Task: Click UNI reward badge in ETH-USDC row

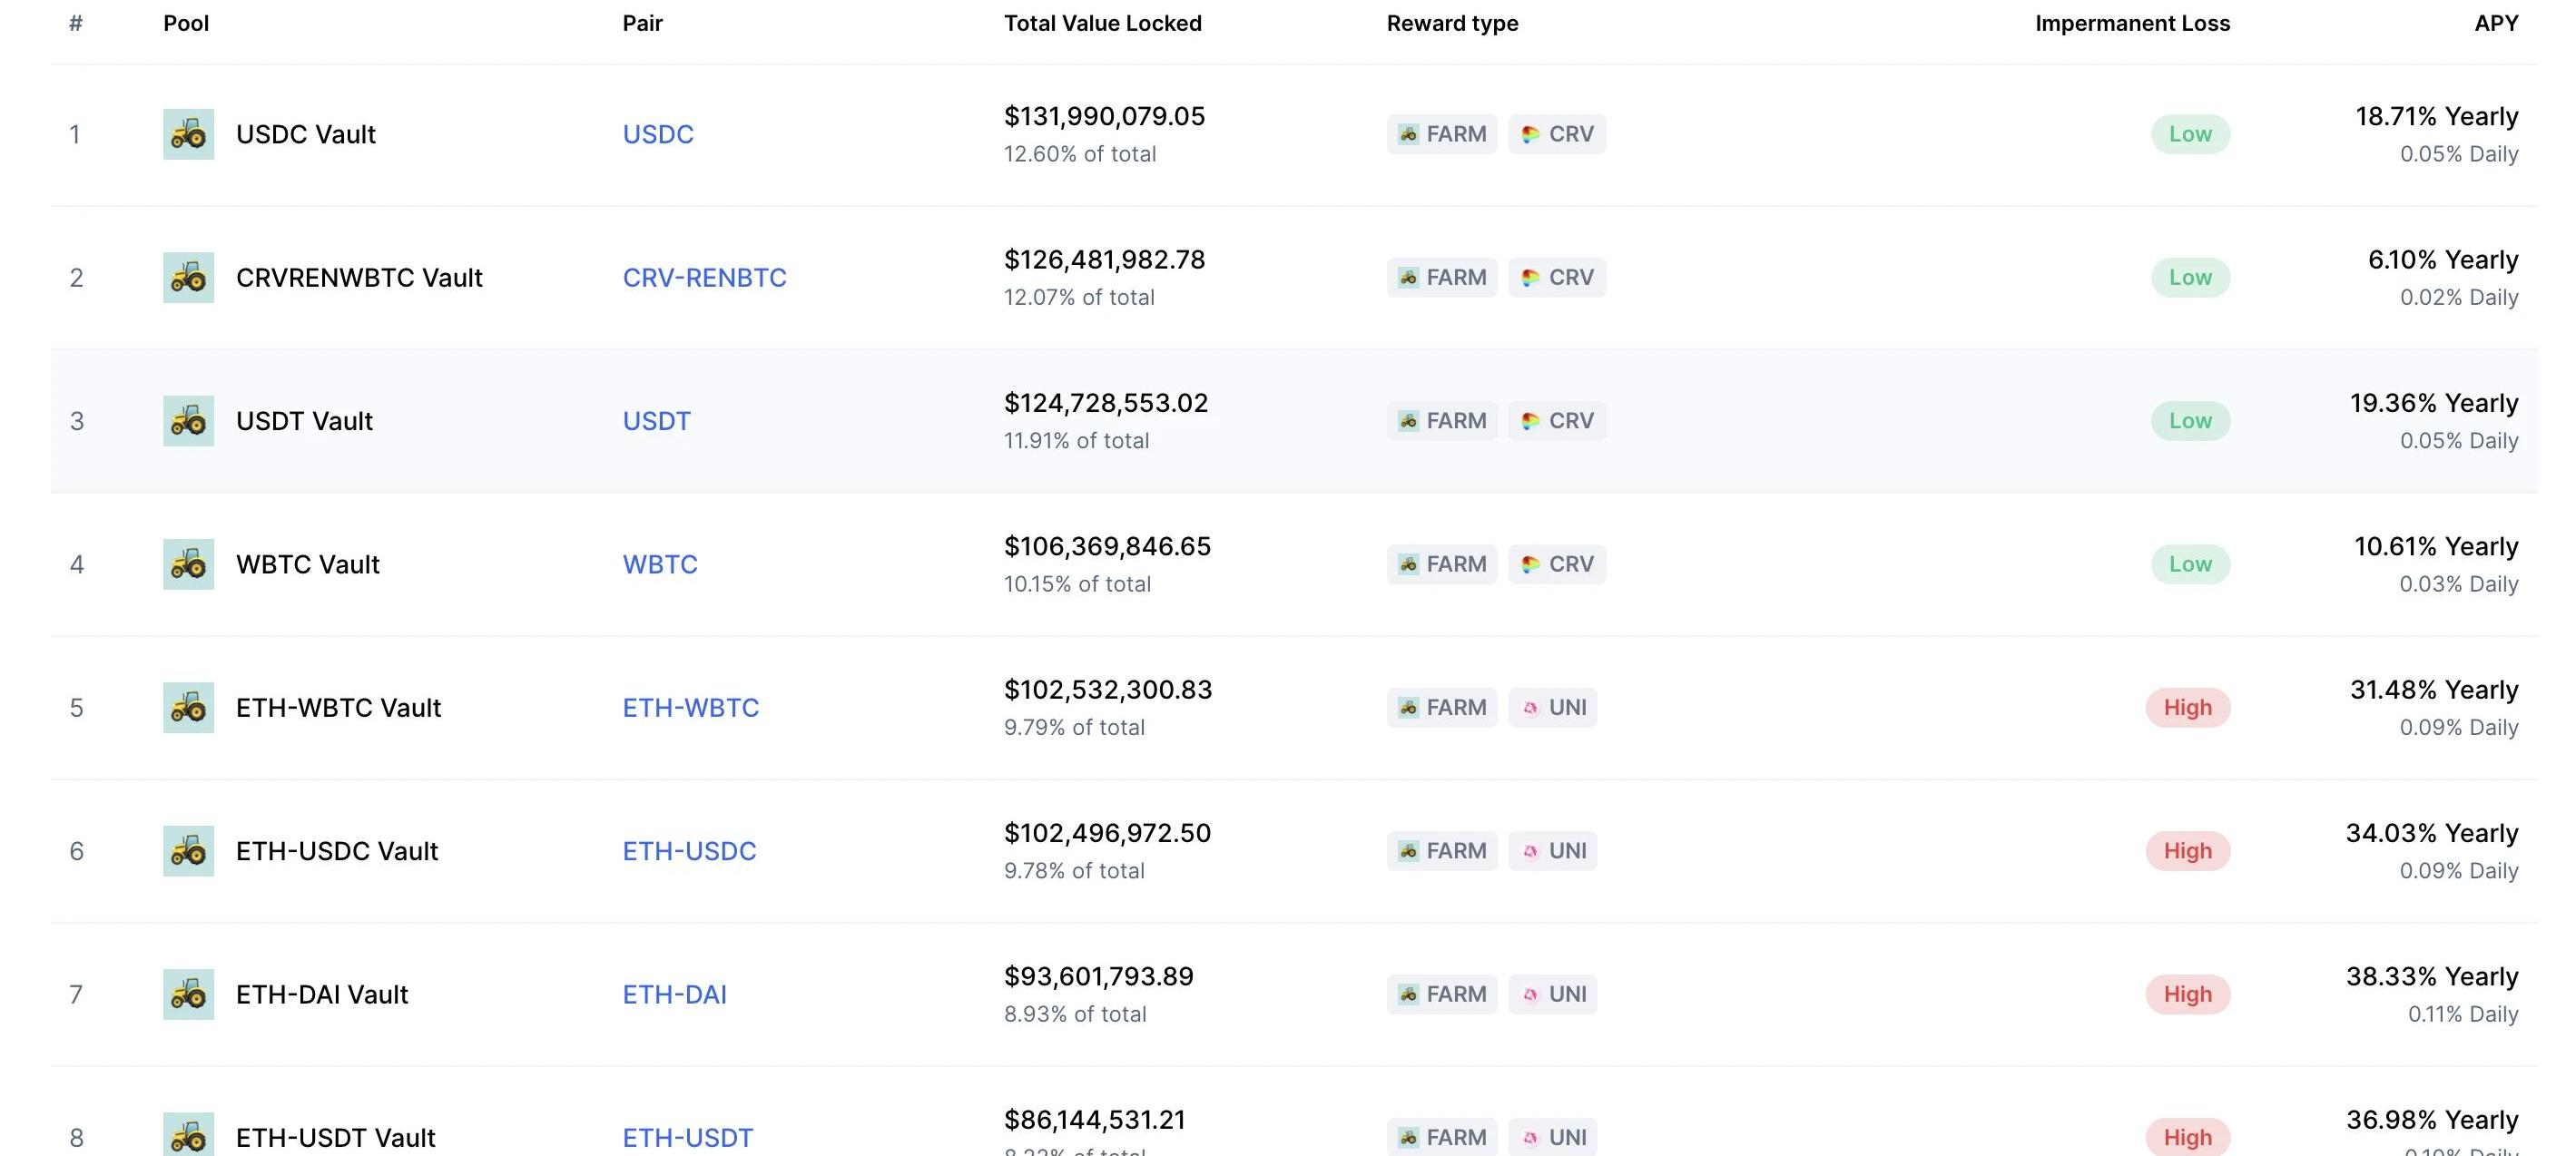Action: [x=1552, y=851]
